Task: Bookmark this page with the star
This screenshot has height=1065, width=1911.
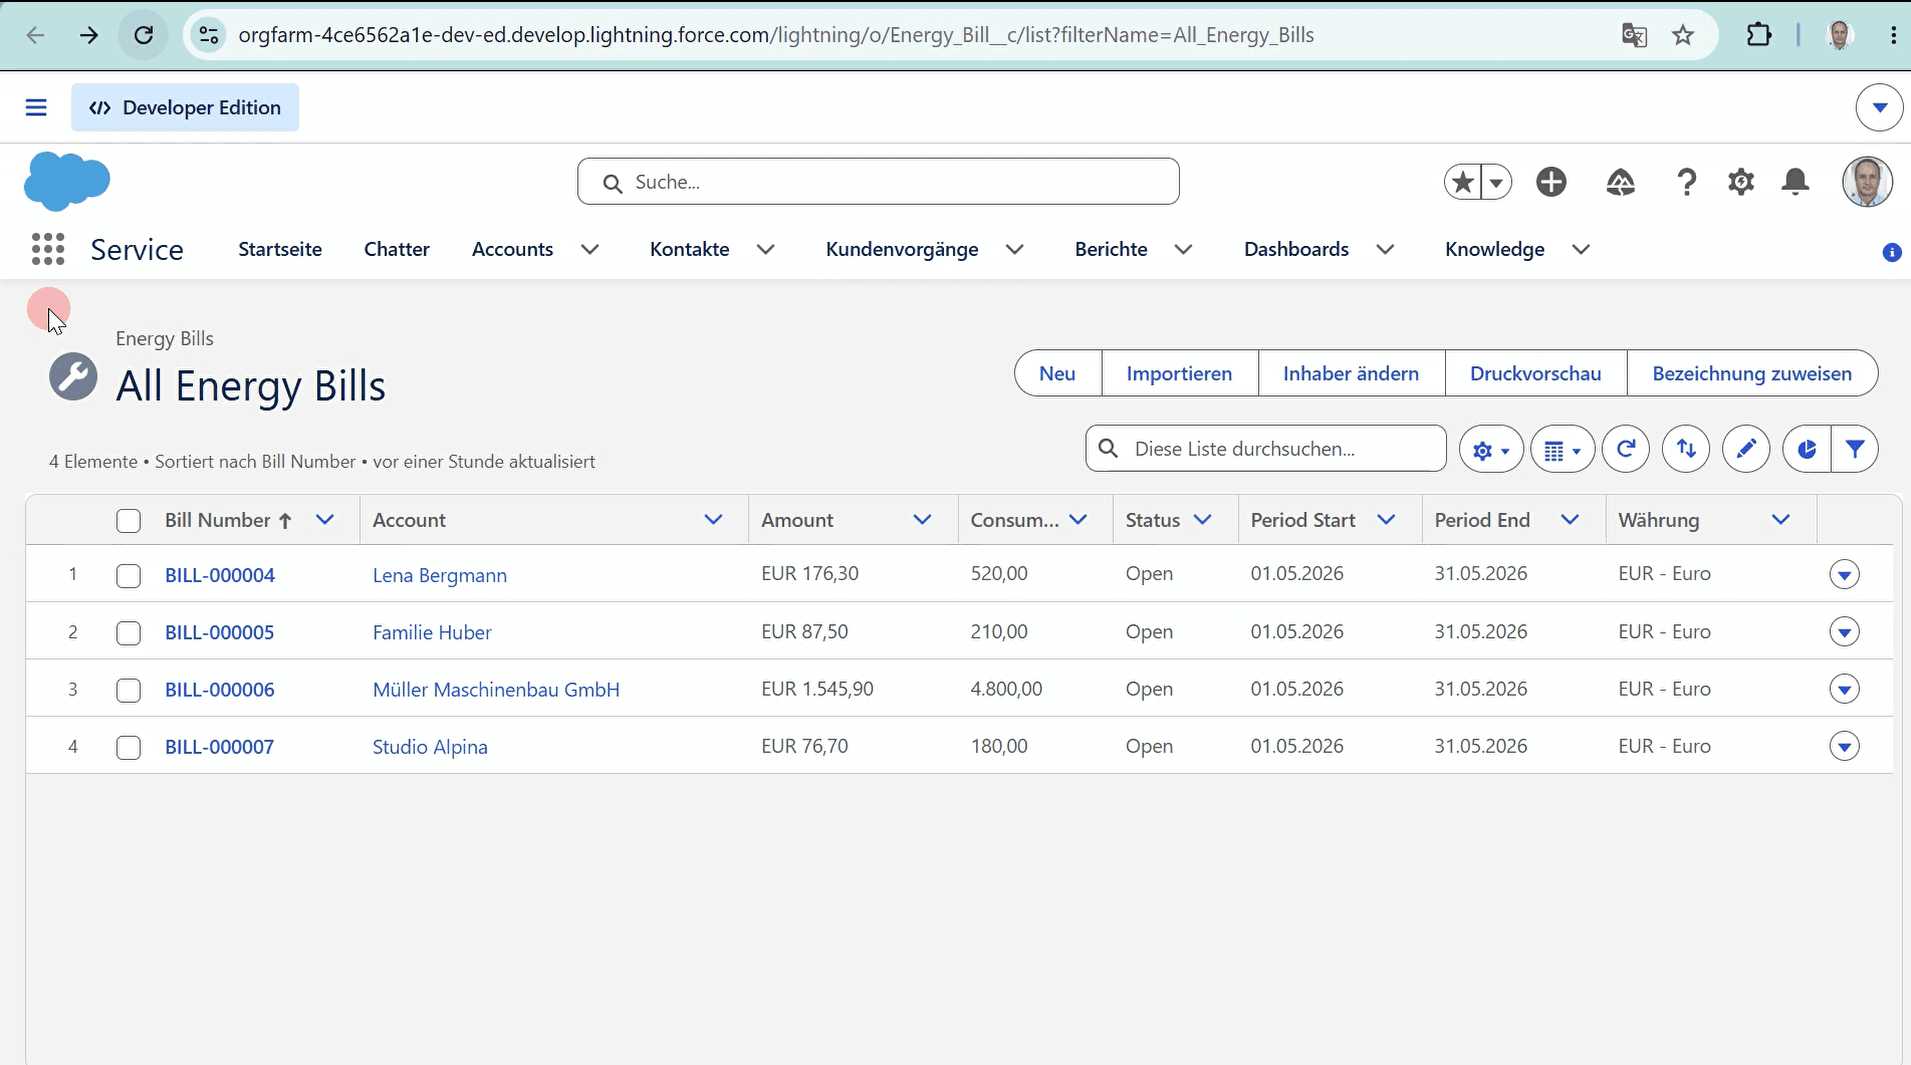Action: (x=1683, y=35)
